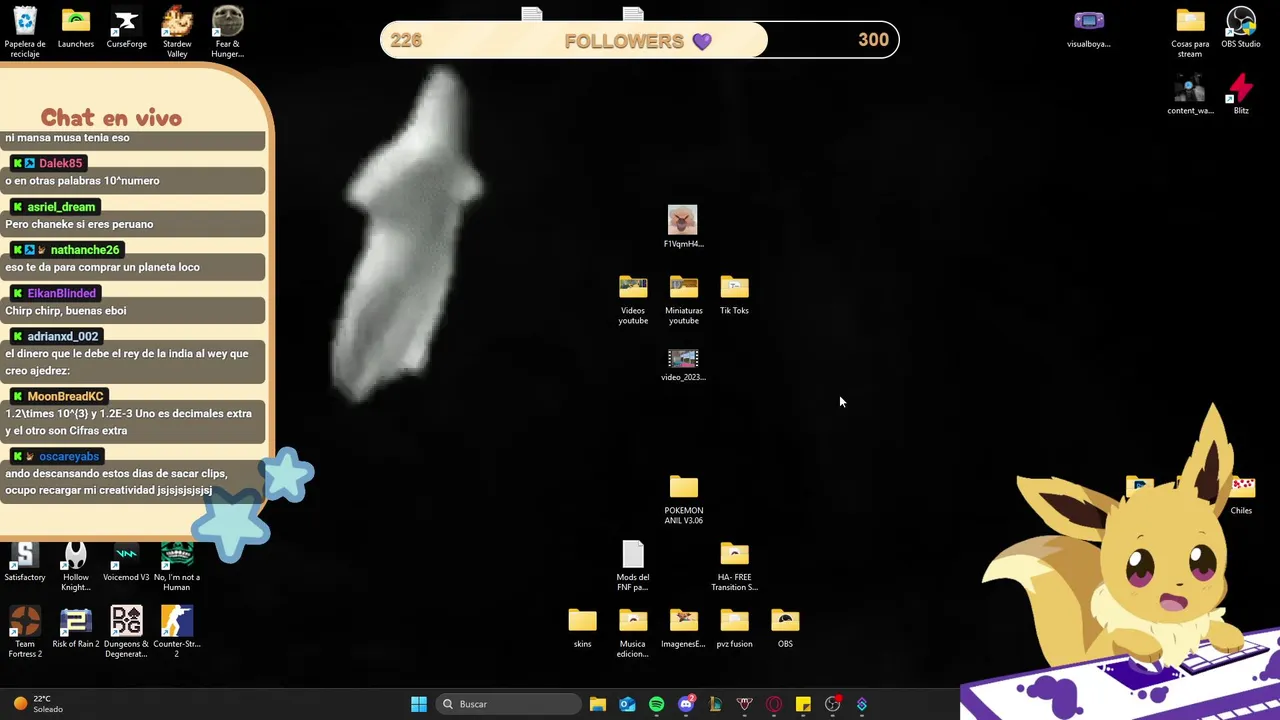Open the Launchers folder on desktop

coord(76,28)
